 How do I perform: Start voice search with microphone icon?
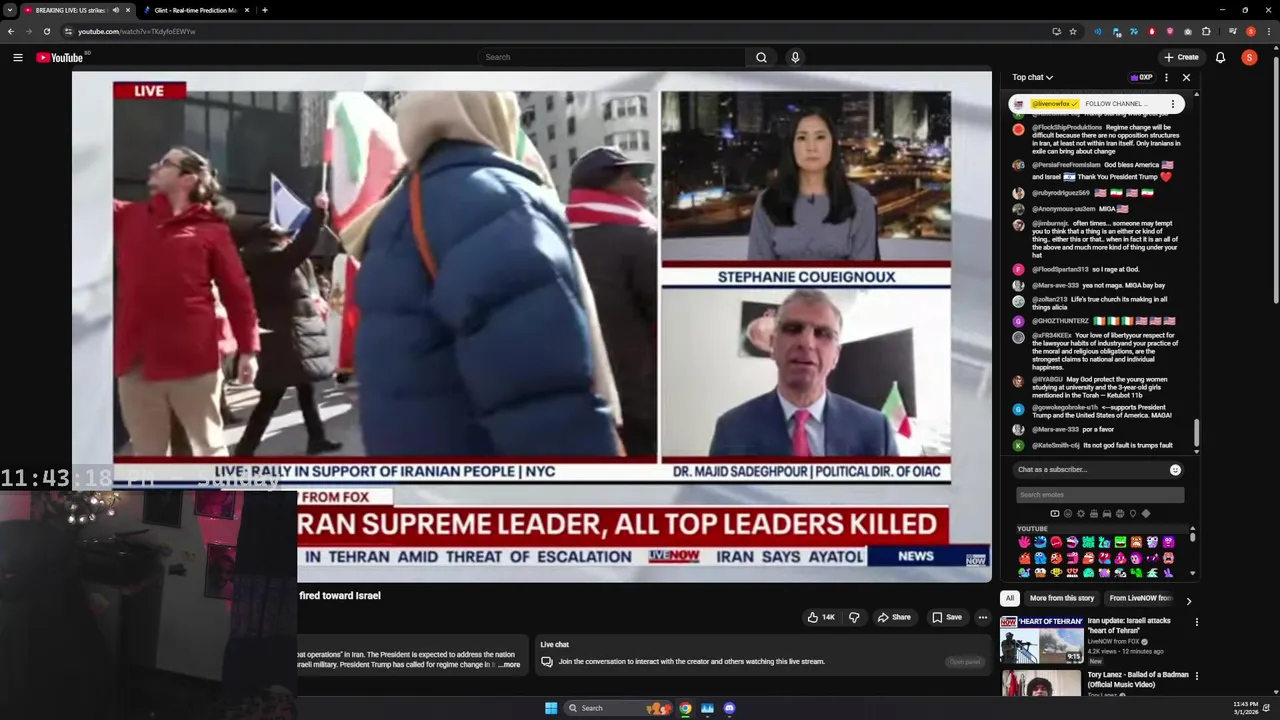click(x=795, y=57)
